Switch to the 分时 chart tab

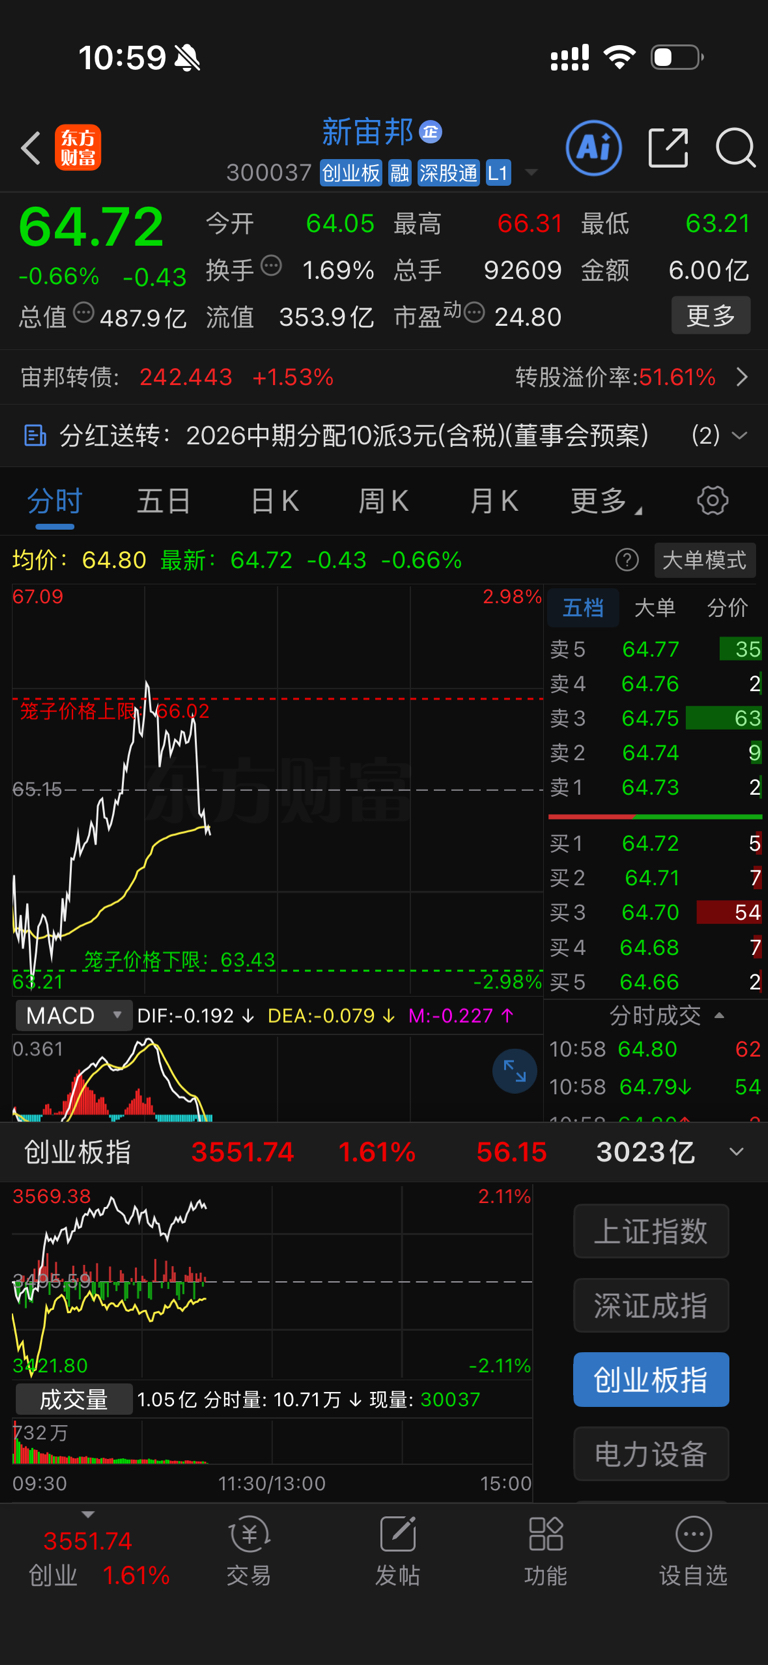[55, 500]
